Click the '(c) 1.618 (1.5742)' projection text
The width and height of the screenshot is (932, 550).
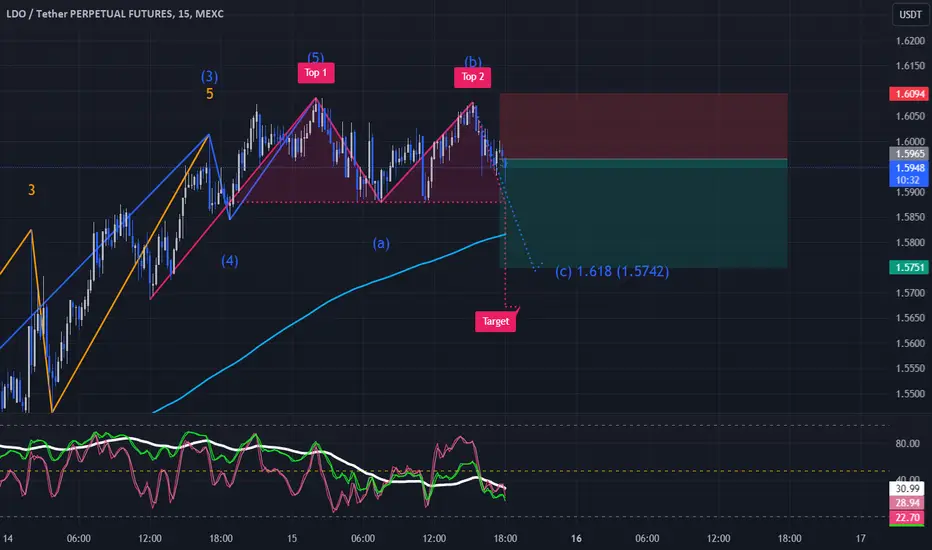pos(612,272)
